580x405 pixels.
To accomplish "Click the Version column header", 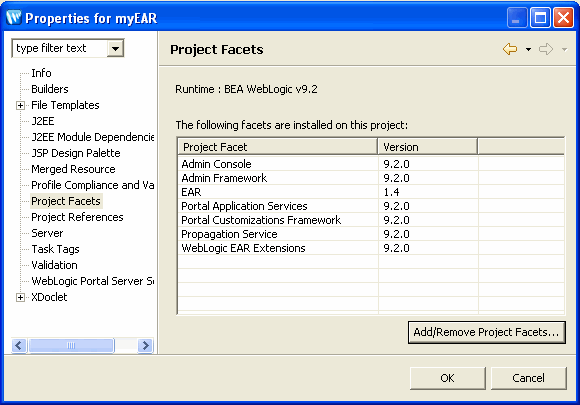I will [428, 147].
